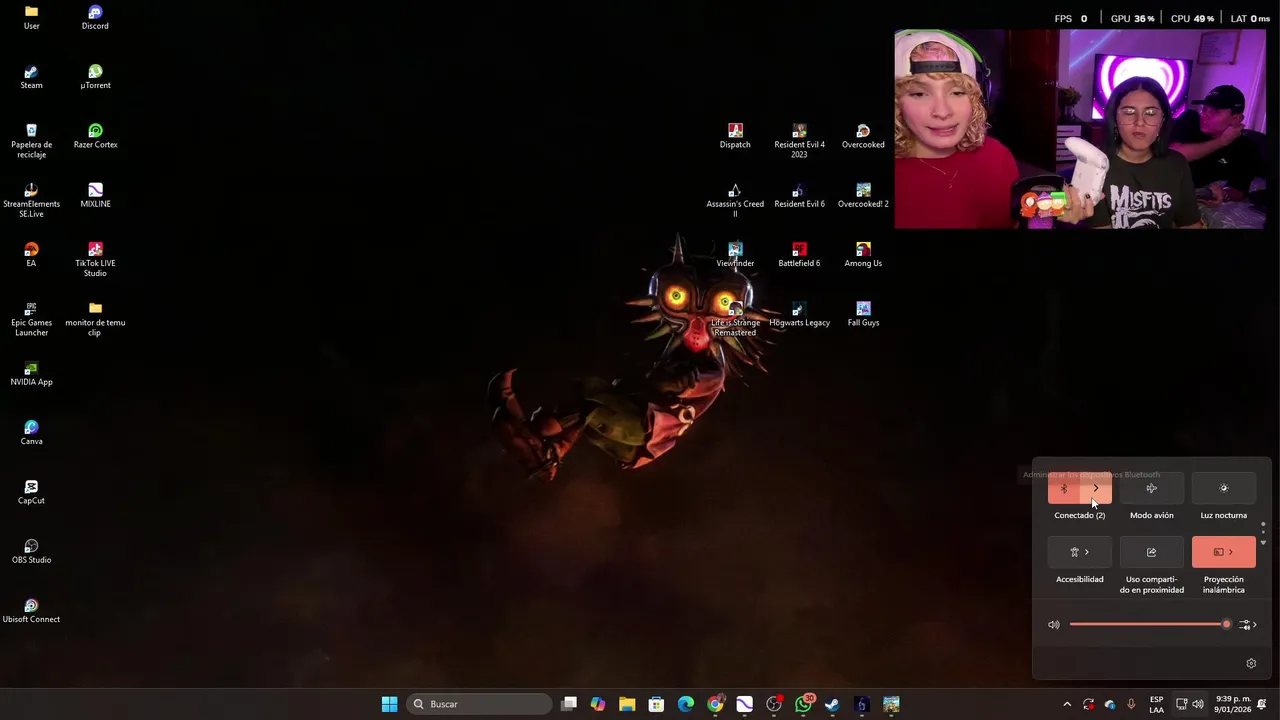
Task: Select the Overcooked! 2 icon
Action: [x=863, y=195]
